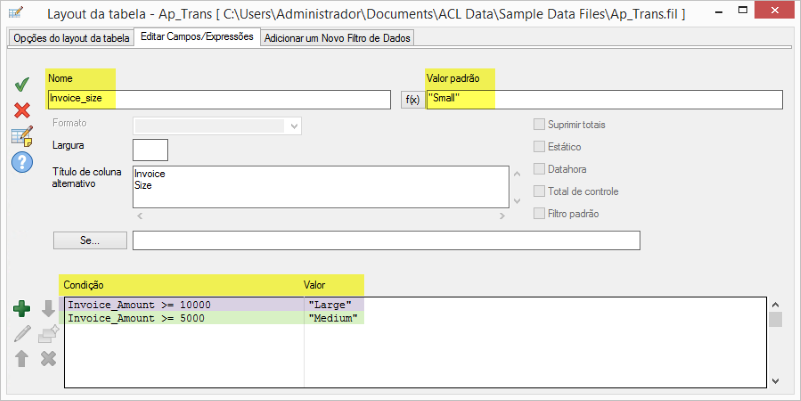Check the Total de controle option

coord(540,191)
